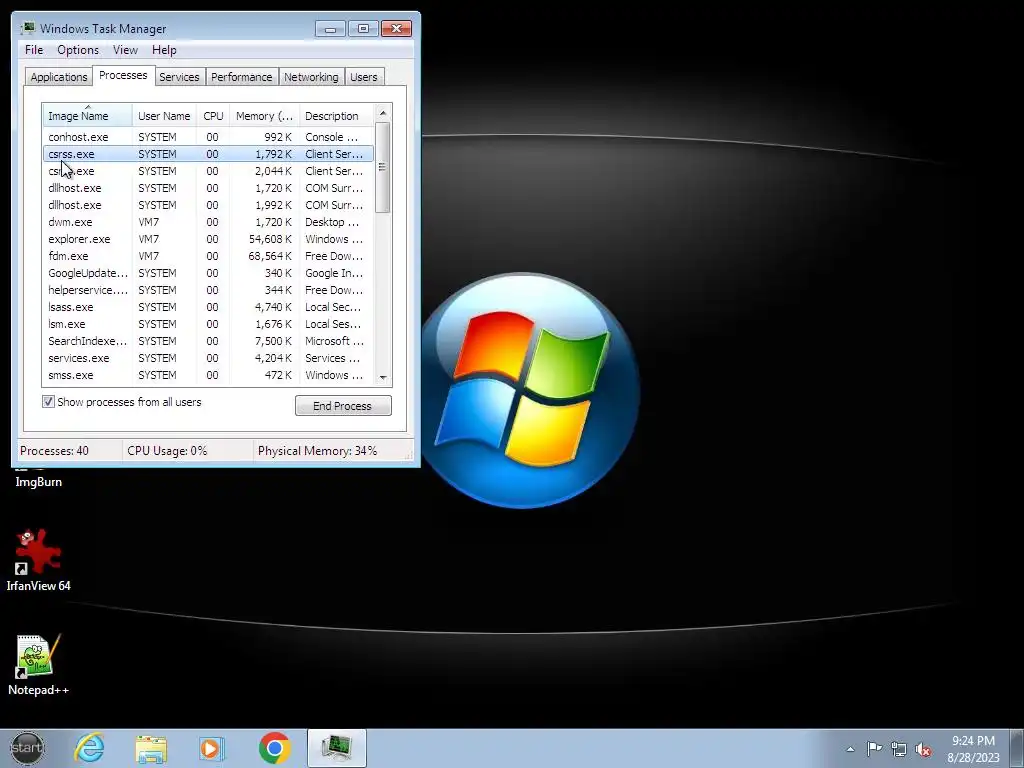Launch Google Chrome from the taskbar

[274, 748]
